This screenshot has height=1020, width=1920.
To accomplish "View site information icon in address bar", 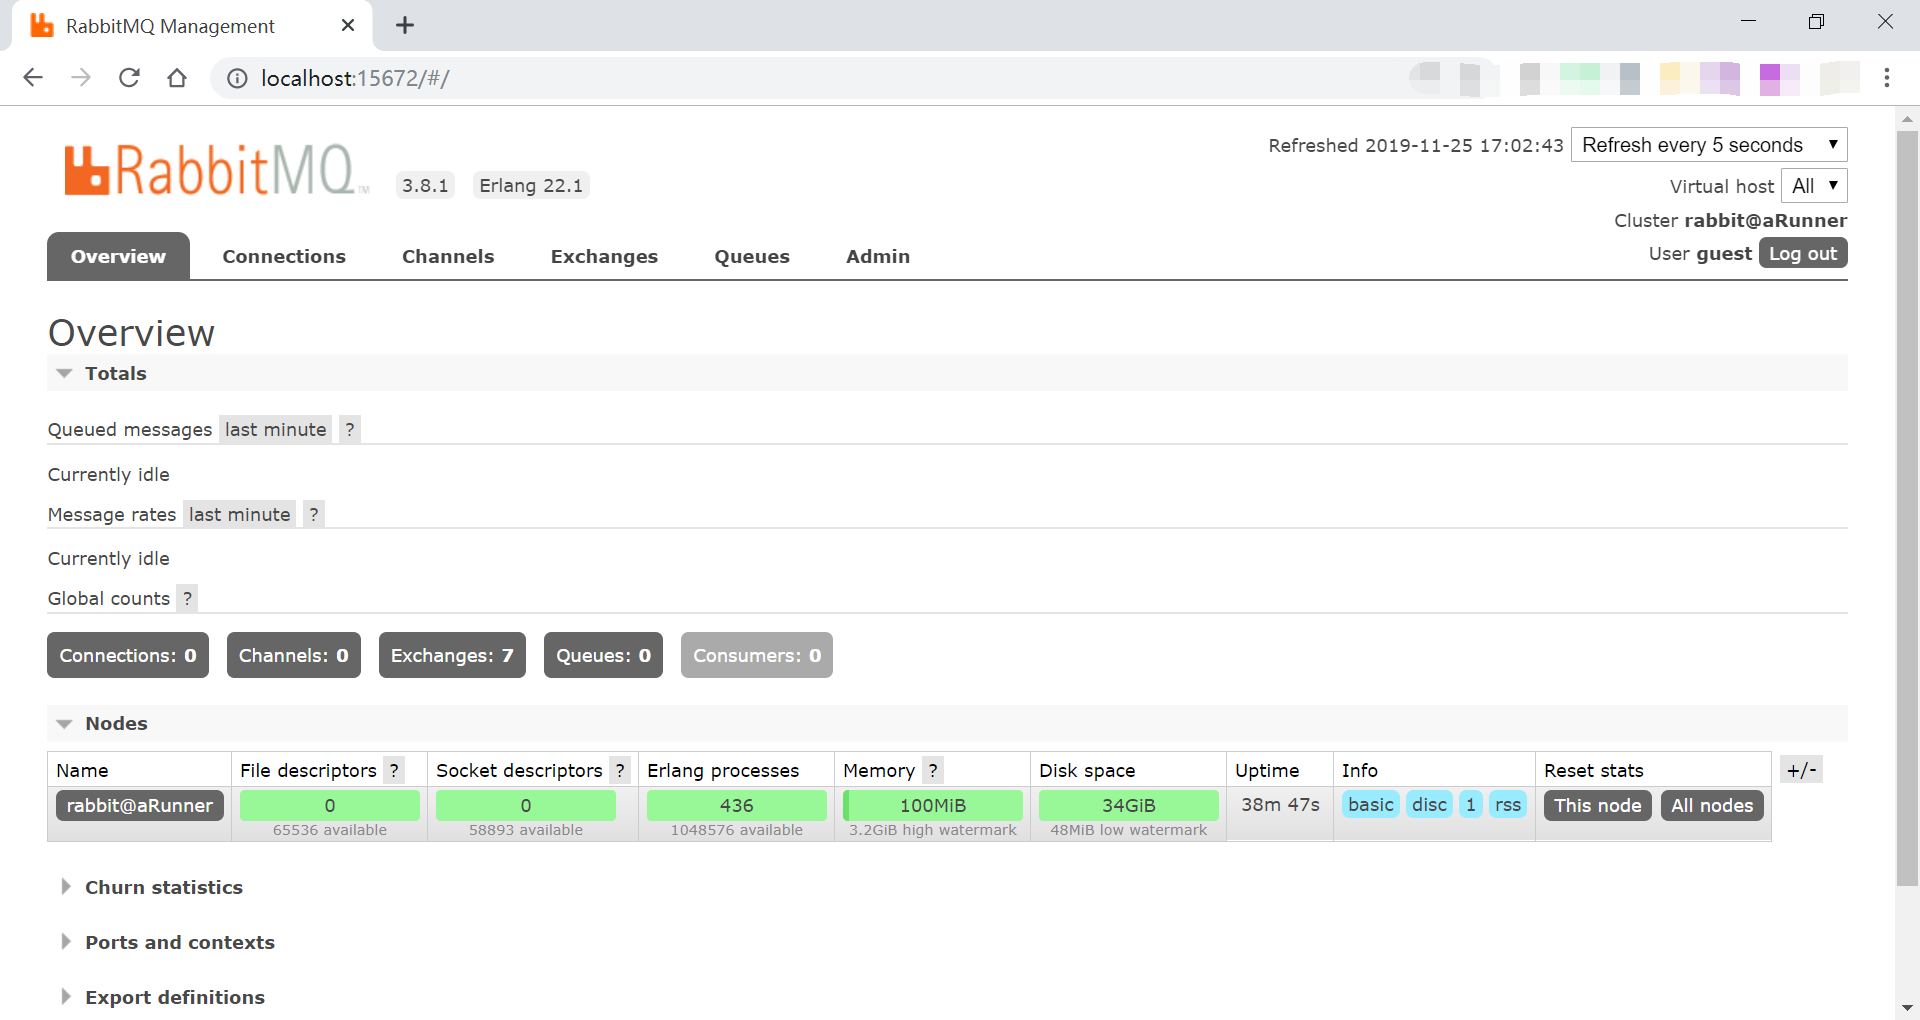I will [x=237, y=78].
